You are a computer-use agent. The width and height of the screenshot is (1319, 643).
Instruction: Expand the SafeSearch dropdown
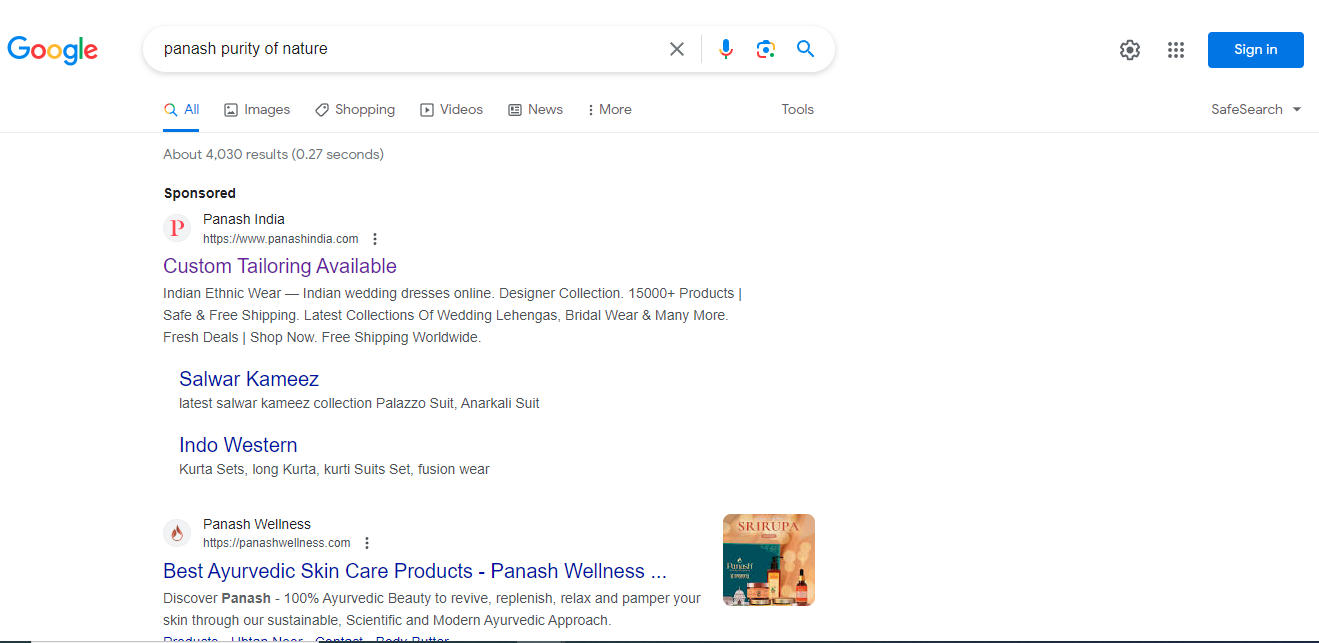point(1256,109)
